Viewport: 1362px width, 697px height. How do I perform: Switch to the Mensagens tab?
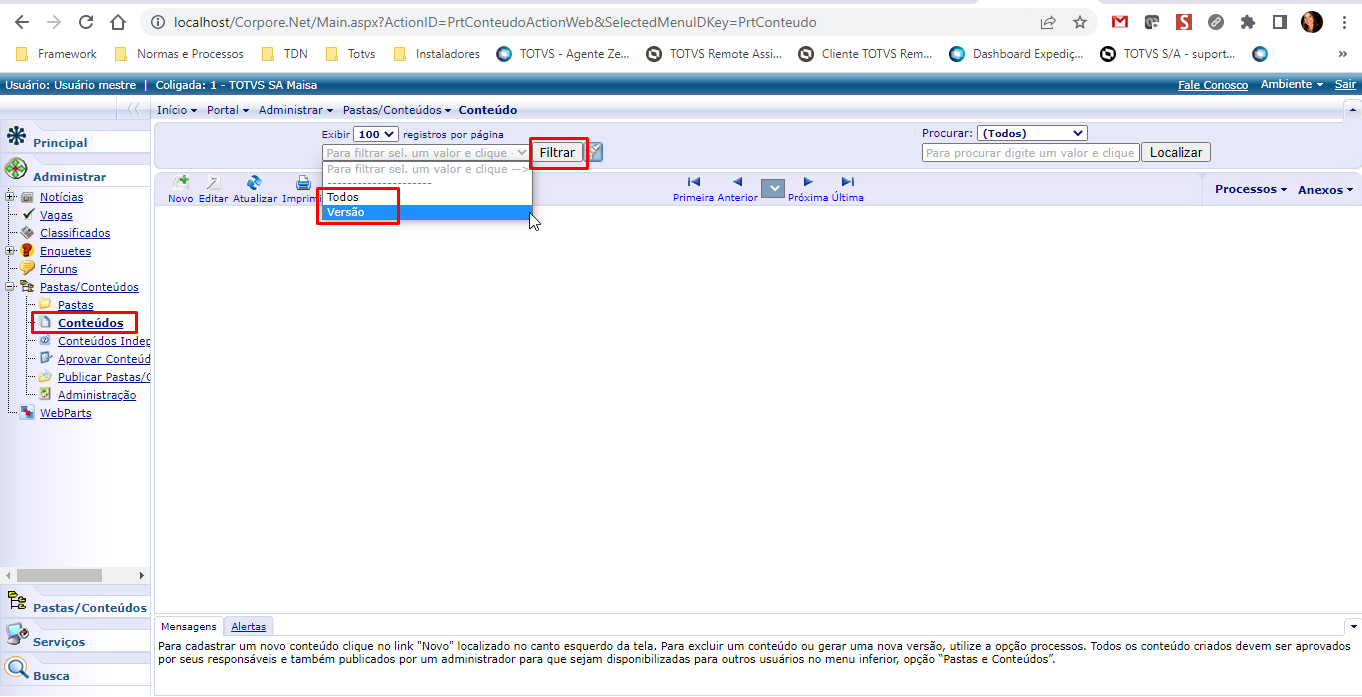189,626
